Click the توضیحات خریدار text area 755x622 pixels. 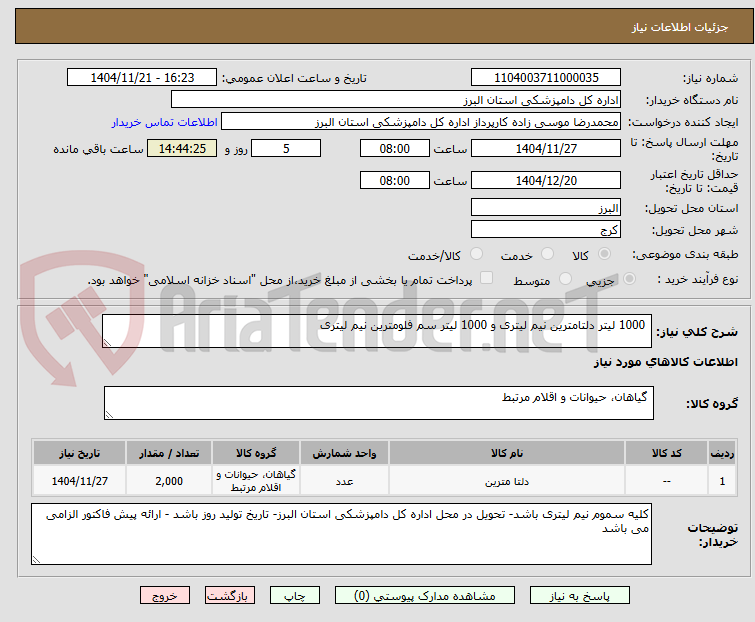pyautogui.click(x=341, y=534)
